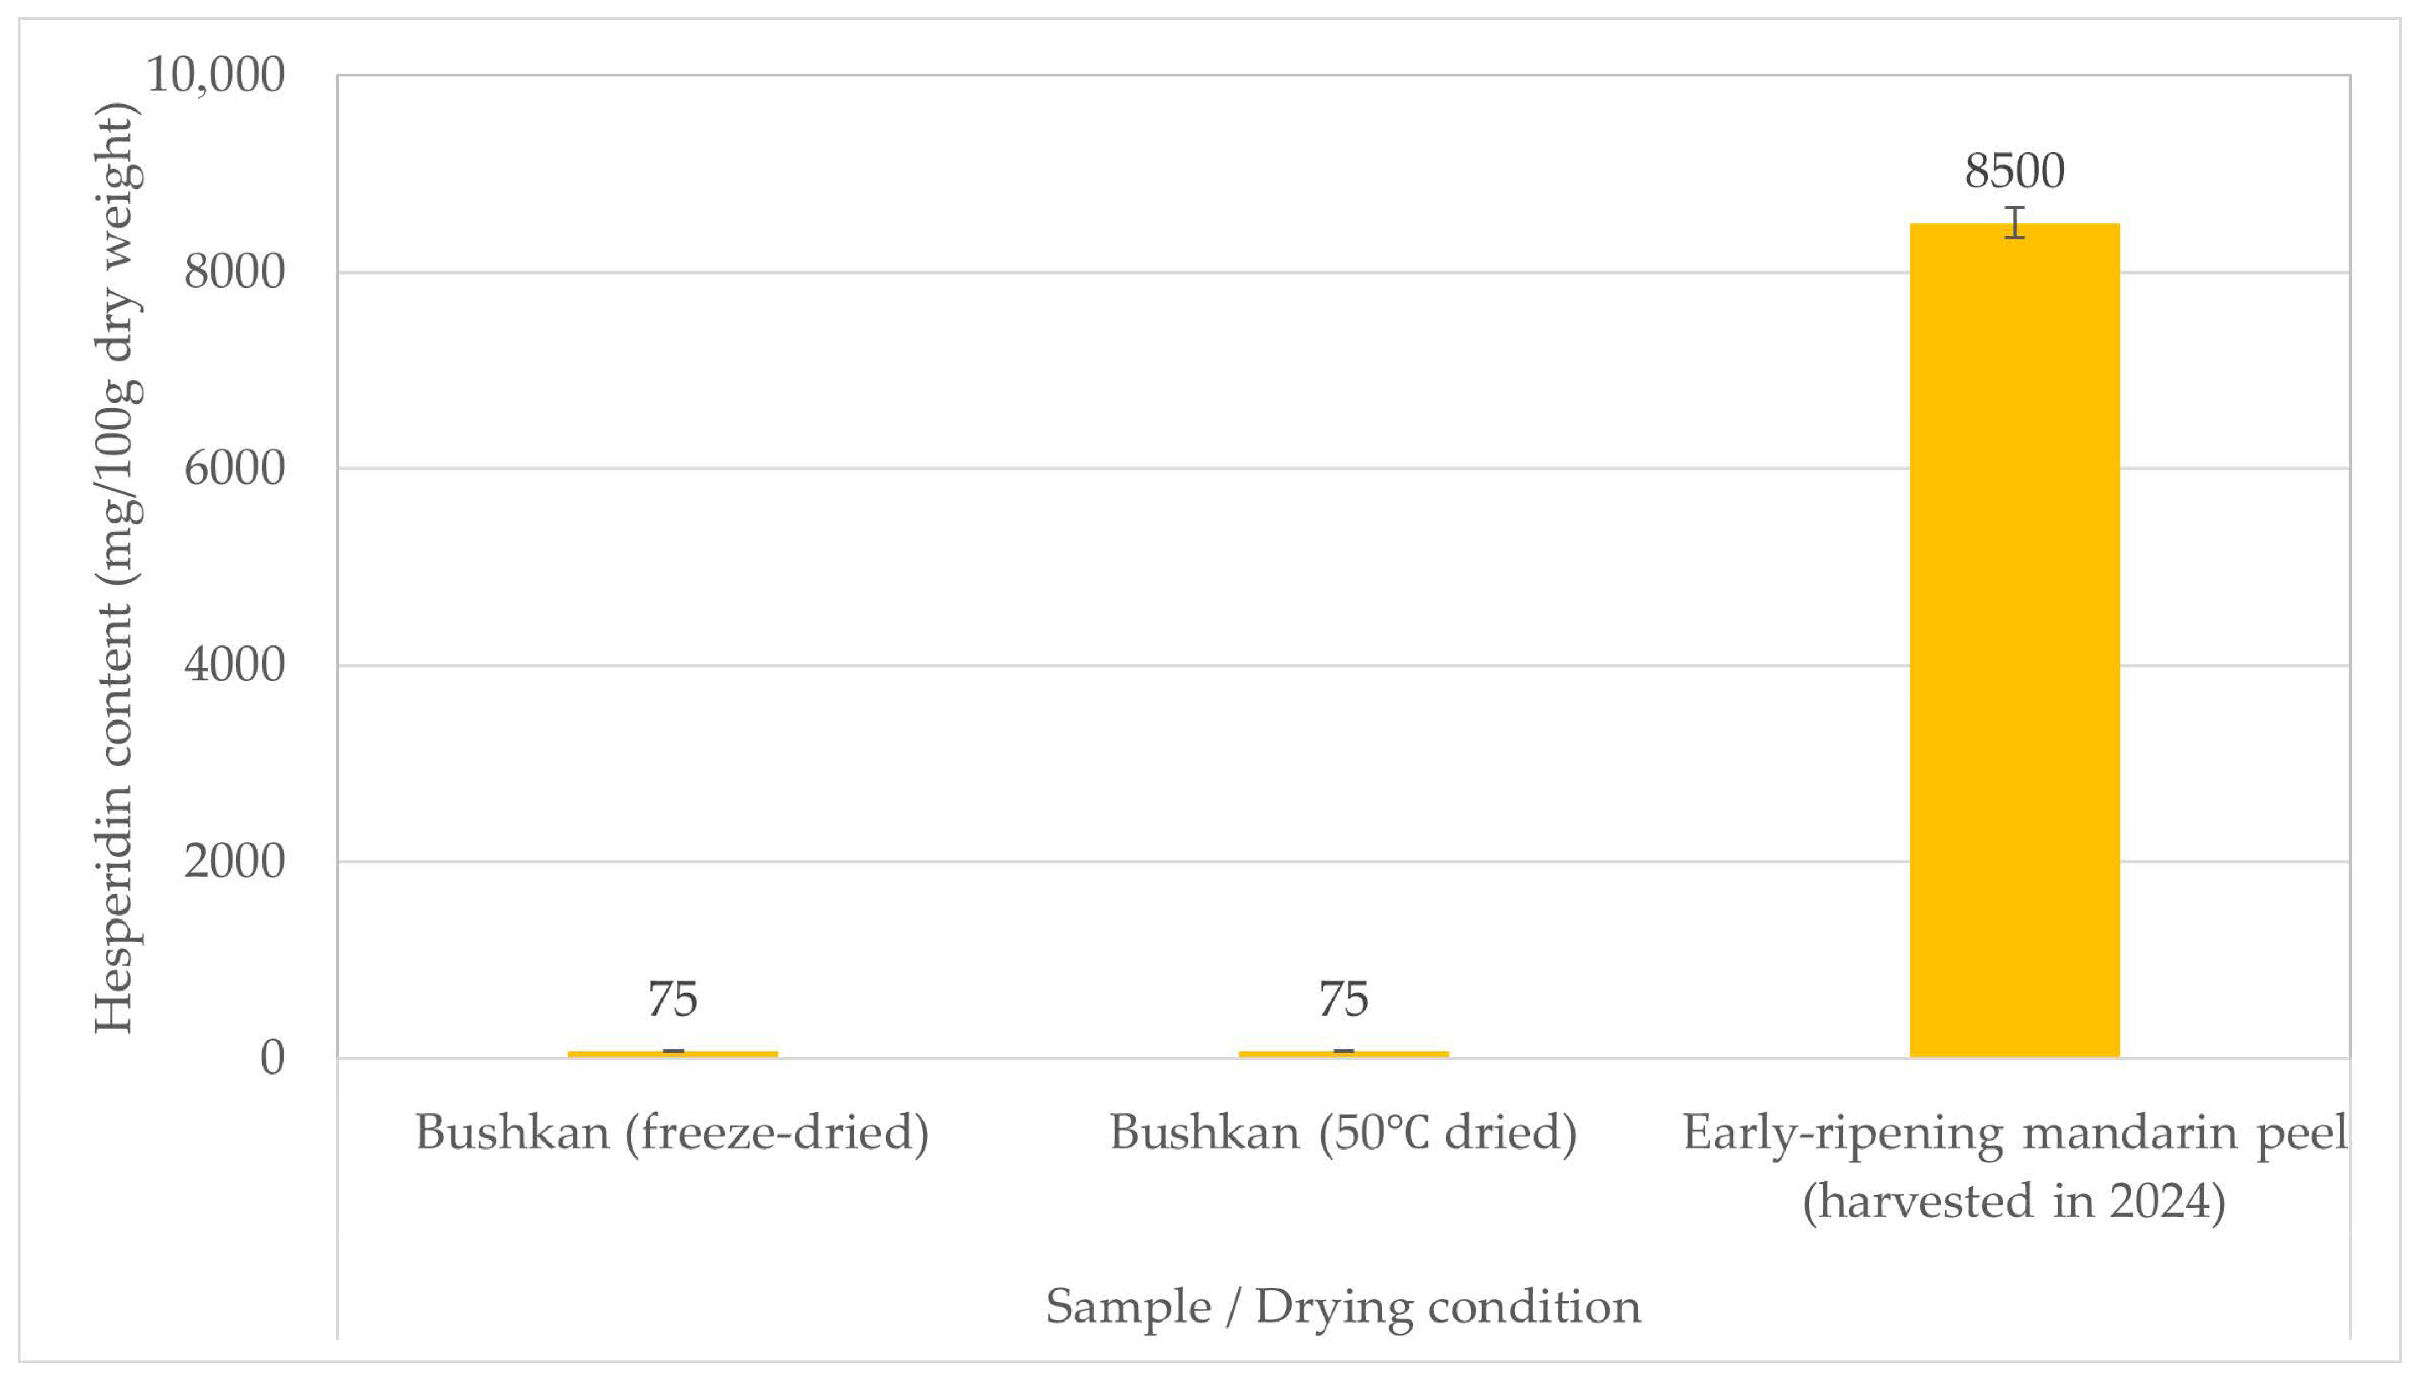Select the horizontal gridline at 4000

pyautogui.click(x=1100, y=665)
